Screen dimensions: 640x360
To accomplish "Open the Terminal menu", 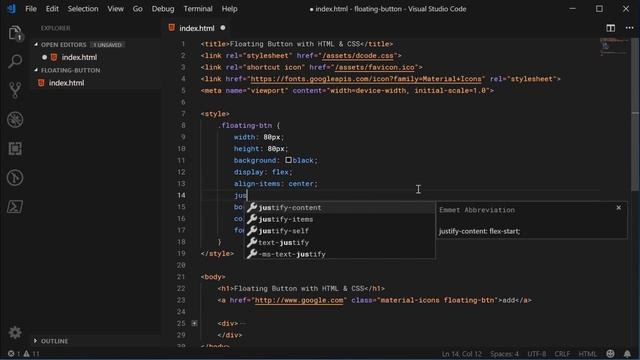I will (x=198, y=9).
